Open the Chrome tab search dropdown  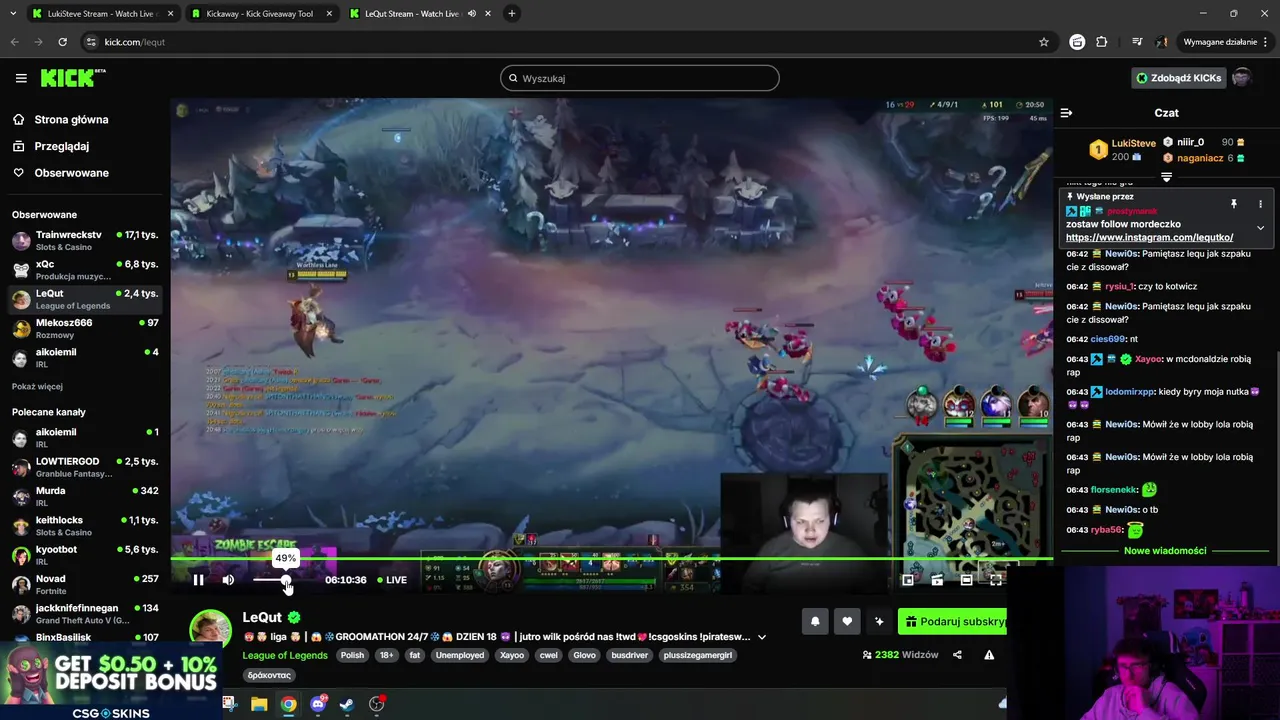12,13
